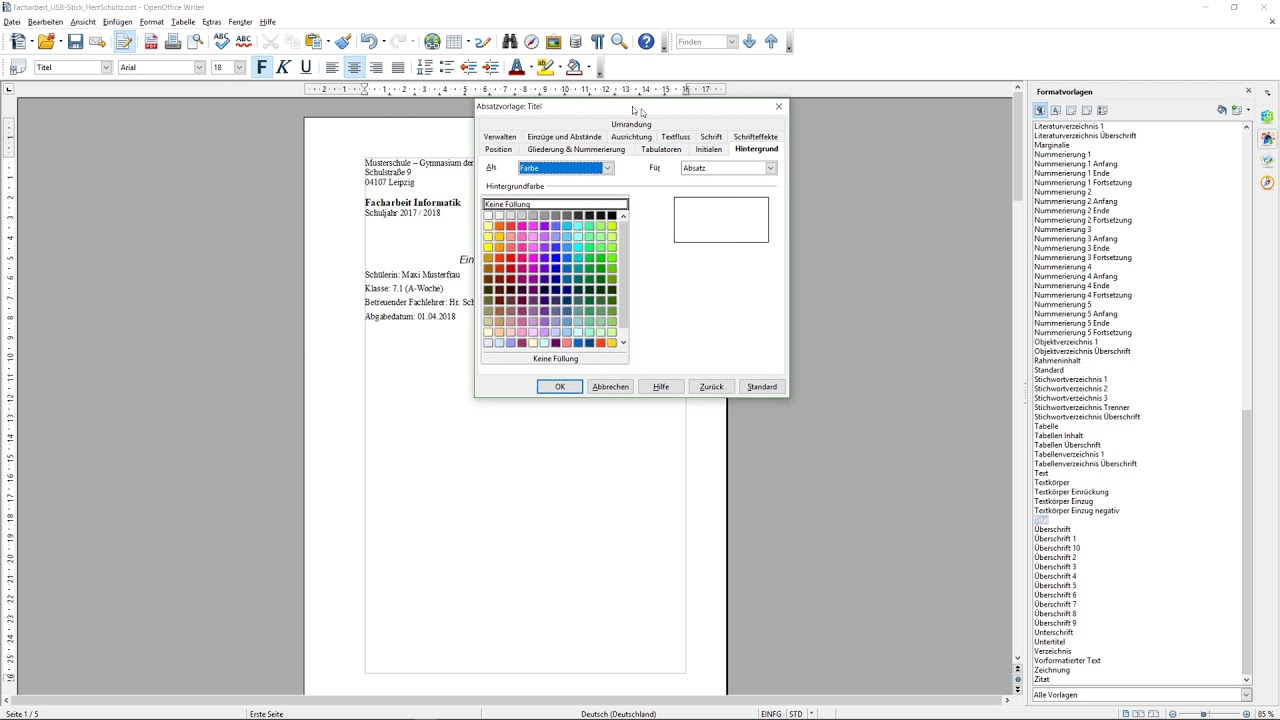The image size is (1280, 720).
Task: Open the Finden search box dropdown
Action: pyautogui.click(x=732, y=42)
